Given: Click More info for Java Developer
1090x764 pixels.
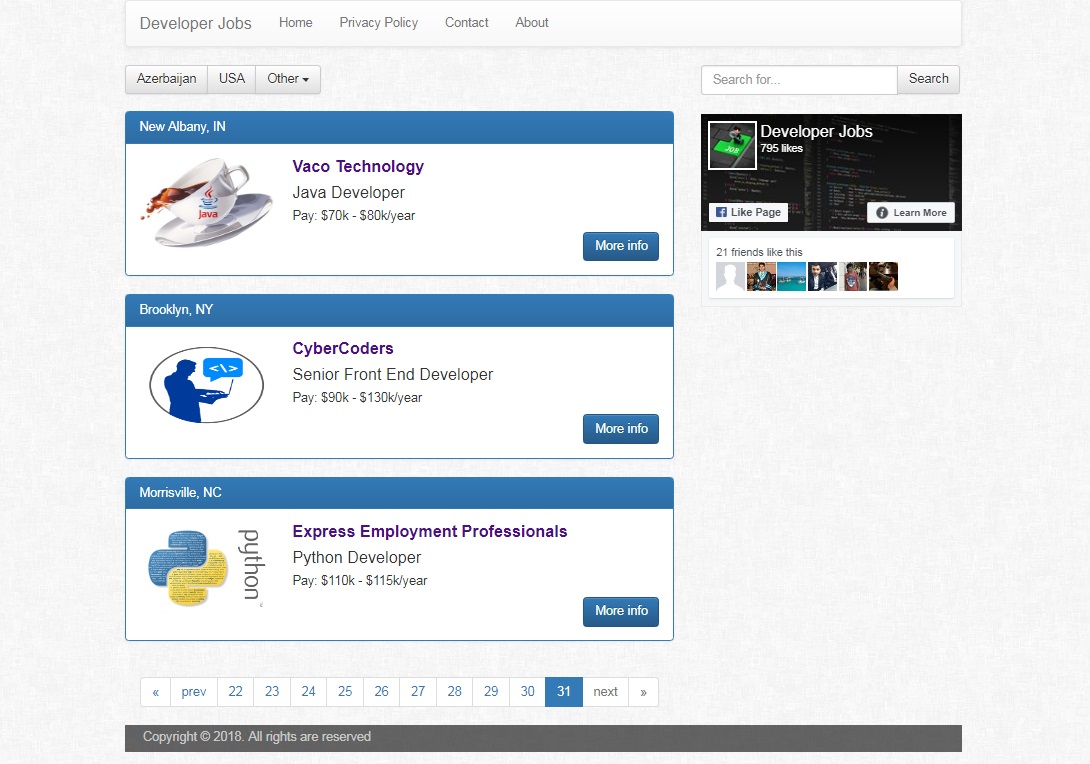Looking at the screenshot, I should 621,246.
